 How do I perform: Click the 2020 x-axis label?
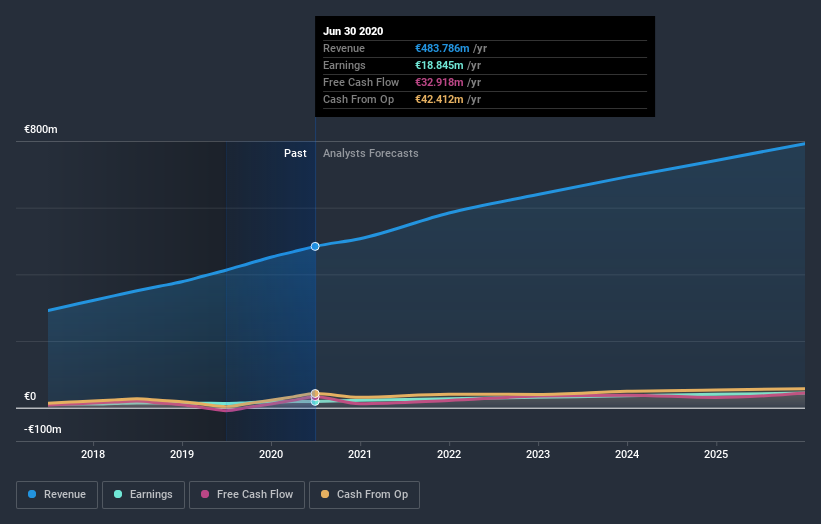point(271,454)
